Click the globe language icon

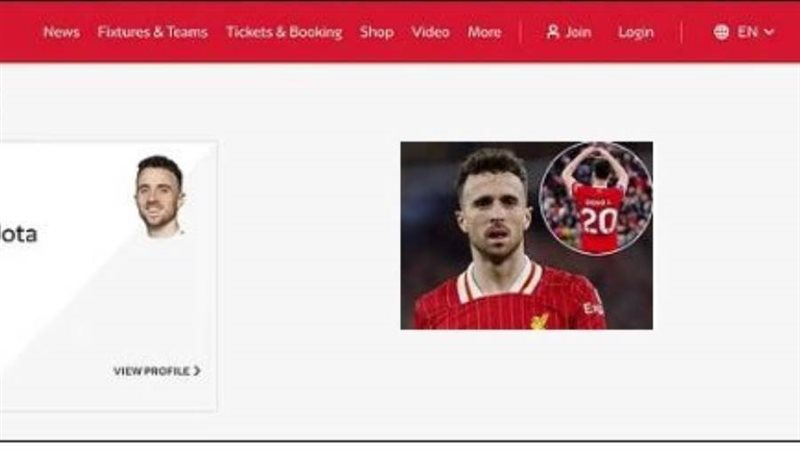tap(721, 32)
